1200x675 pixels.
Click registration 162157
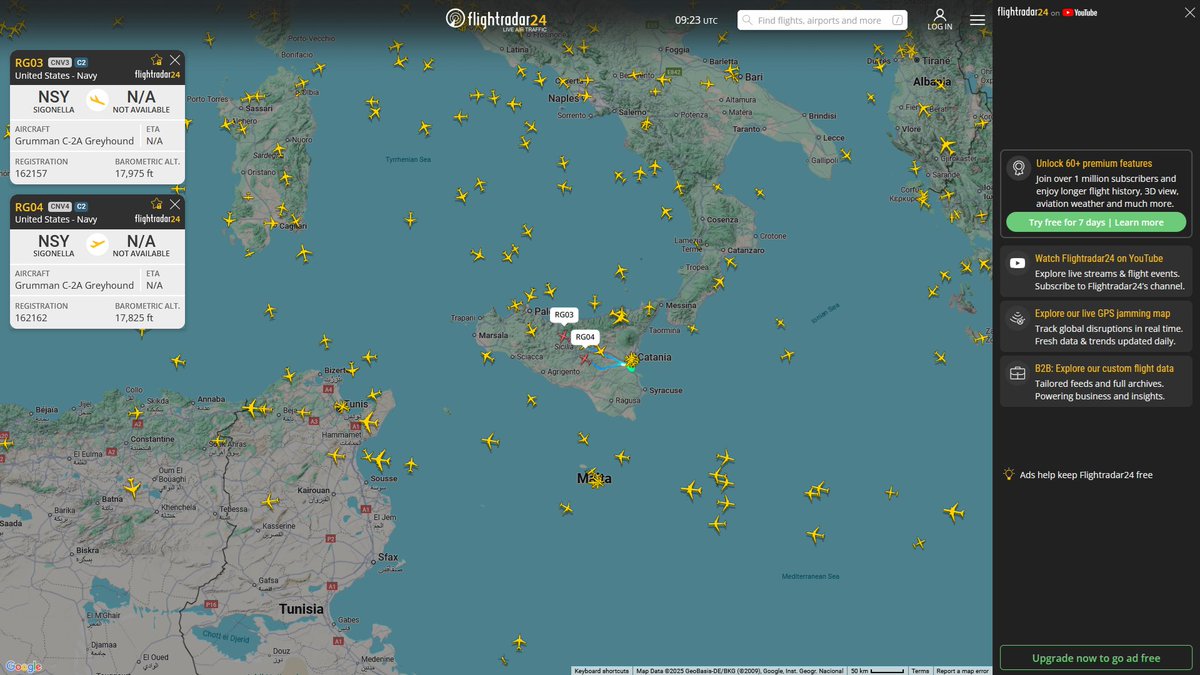[31, 174]
